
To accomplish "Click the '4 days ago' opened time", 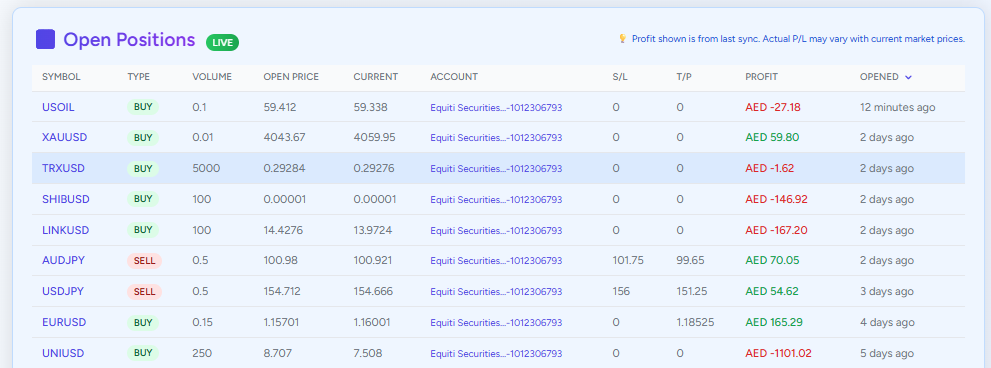I will (x=887, y=322).
